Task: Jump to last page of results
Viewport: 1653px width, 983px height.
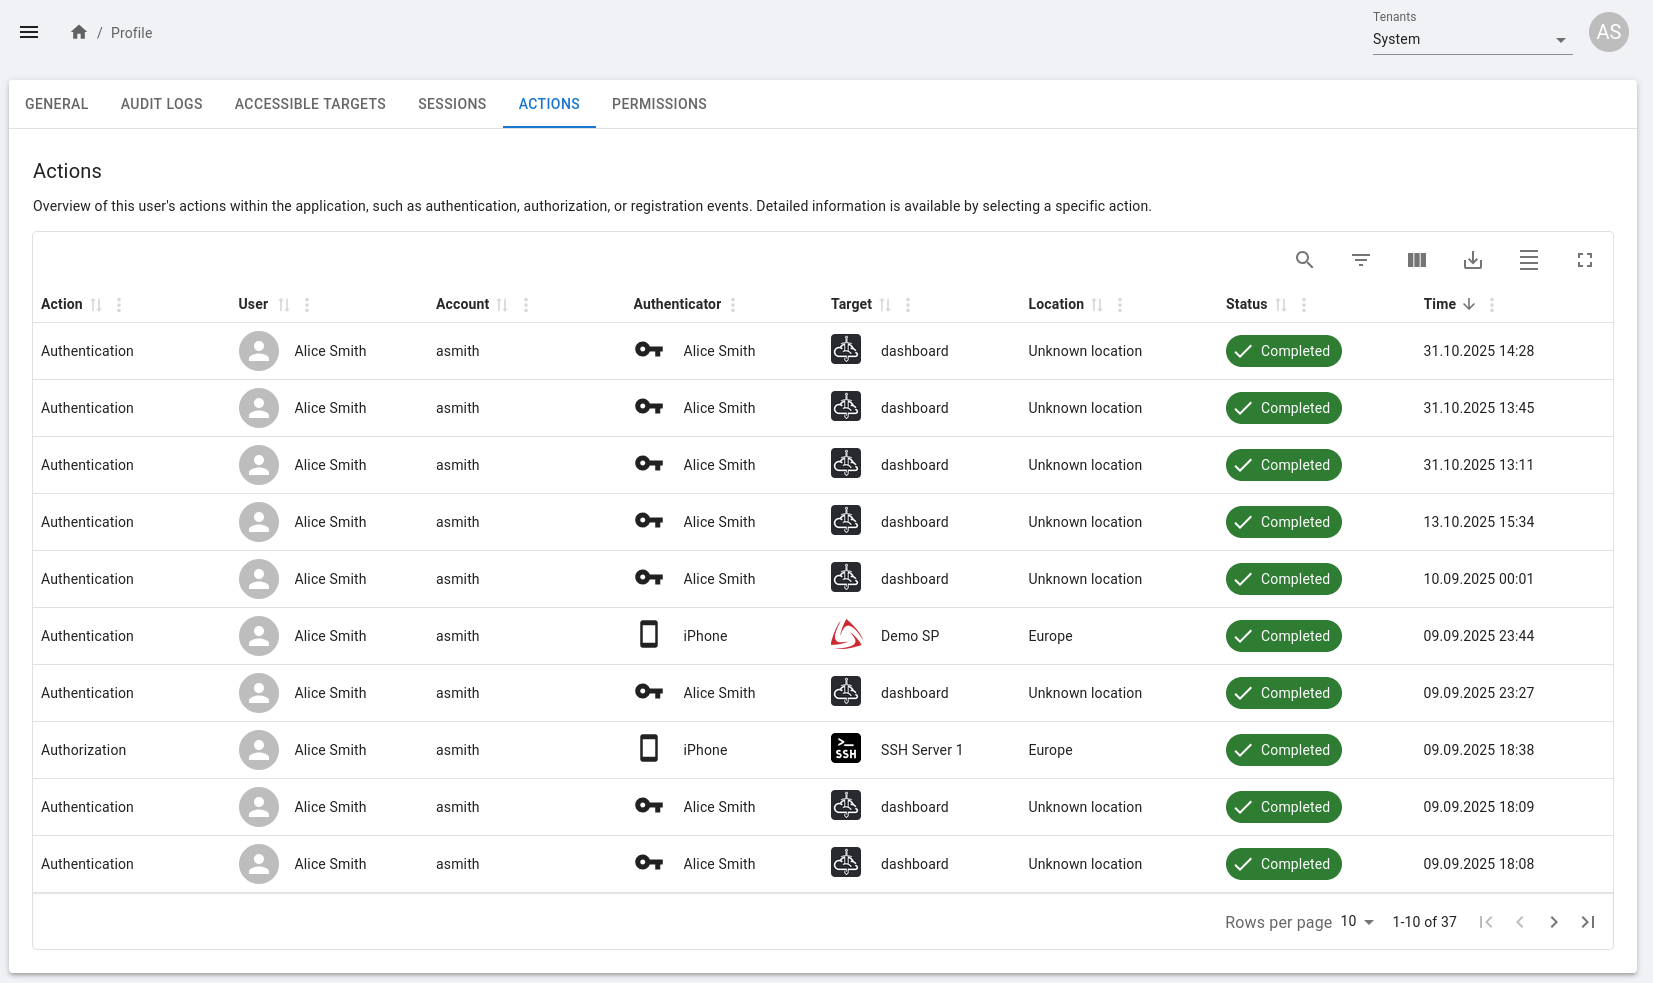Action: coord(1587,922)
